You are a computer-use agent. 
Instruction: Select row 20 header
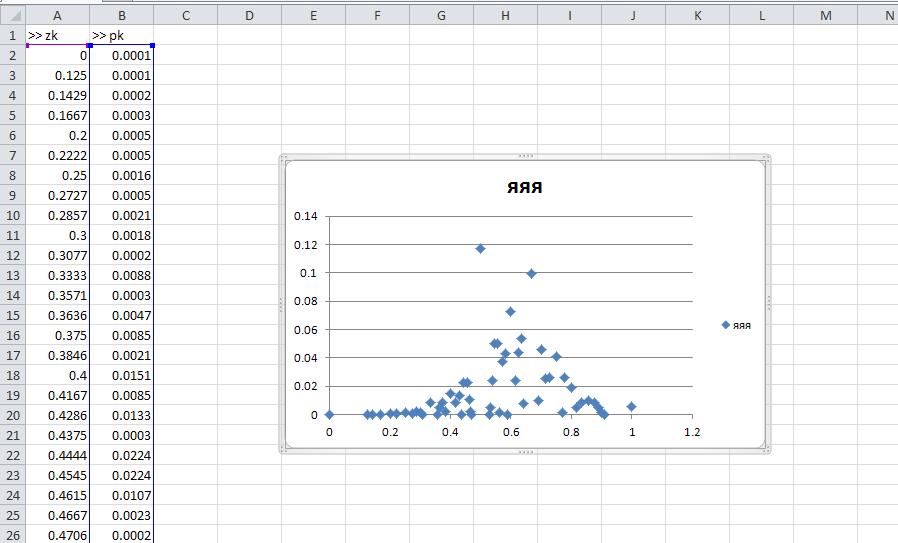coord(13,415)
